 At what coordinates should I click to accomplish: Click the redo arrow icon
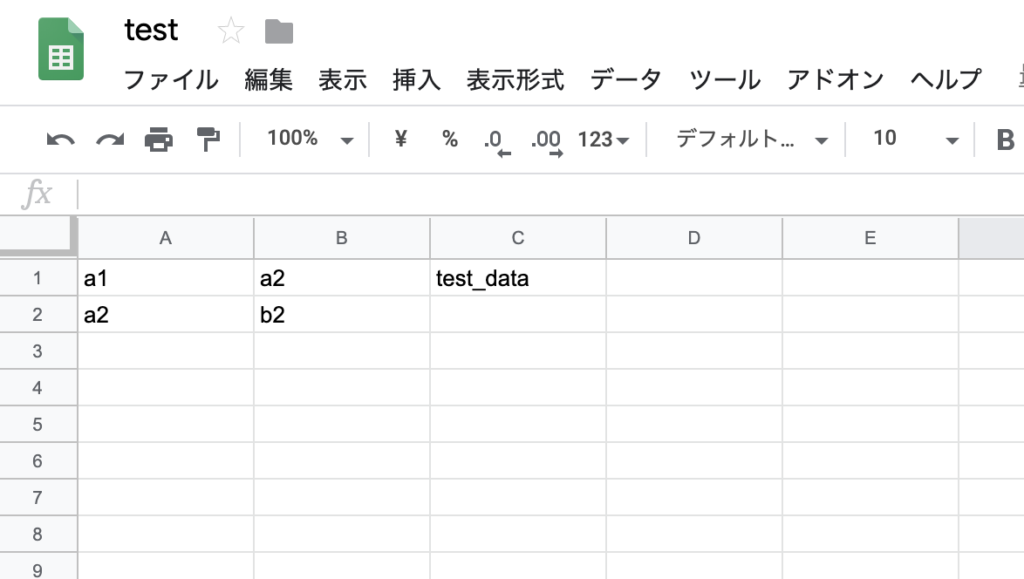[x=110, y=140]
